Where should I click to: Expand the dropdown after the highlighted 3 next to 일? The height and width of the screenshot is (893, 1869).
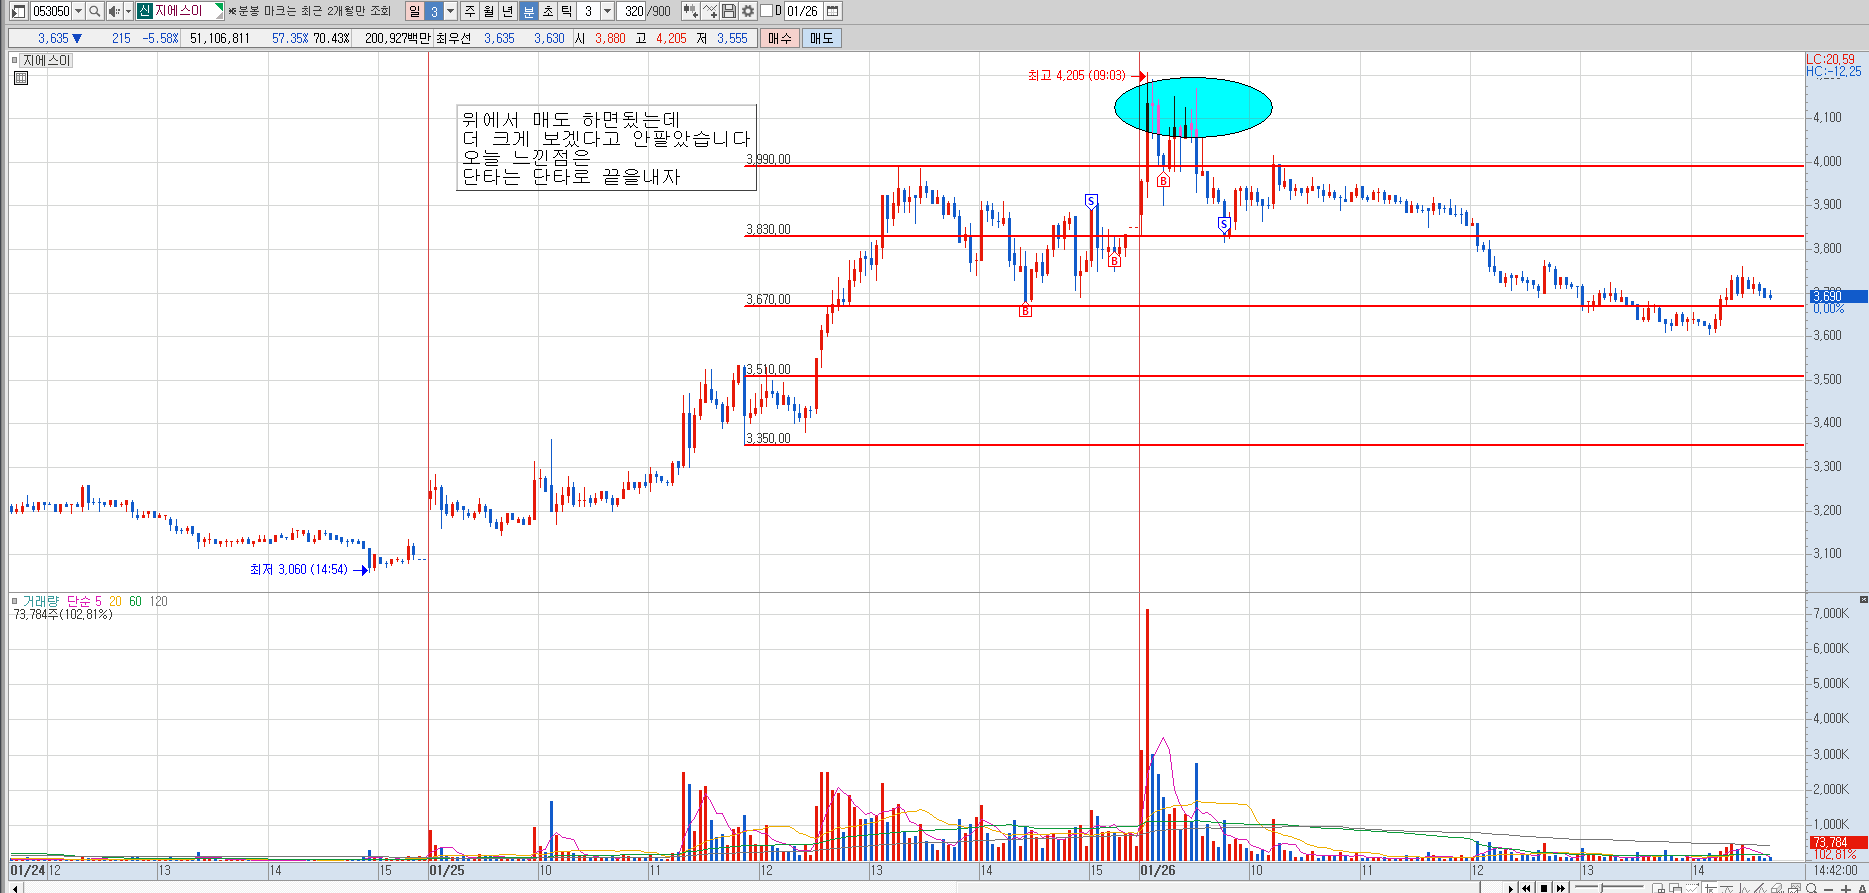coord(450,11)
